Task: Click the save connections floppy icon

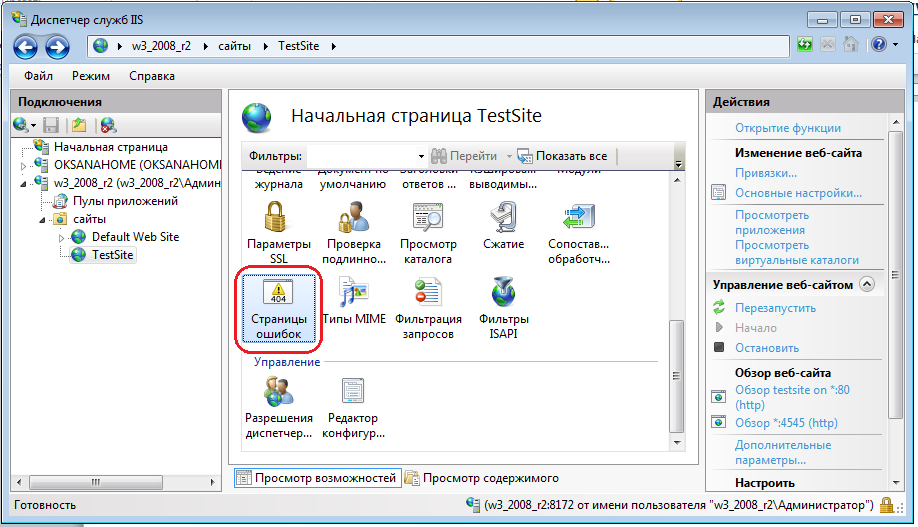Action: click(51, 125)
